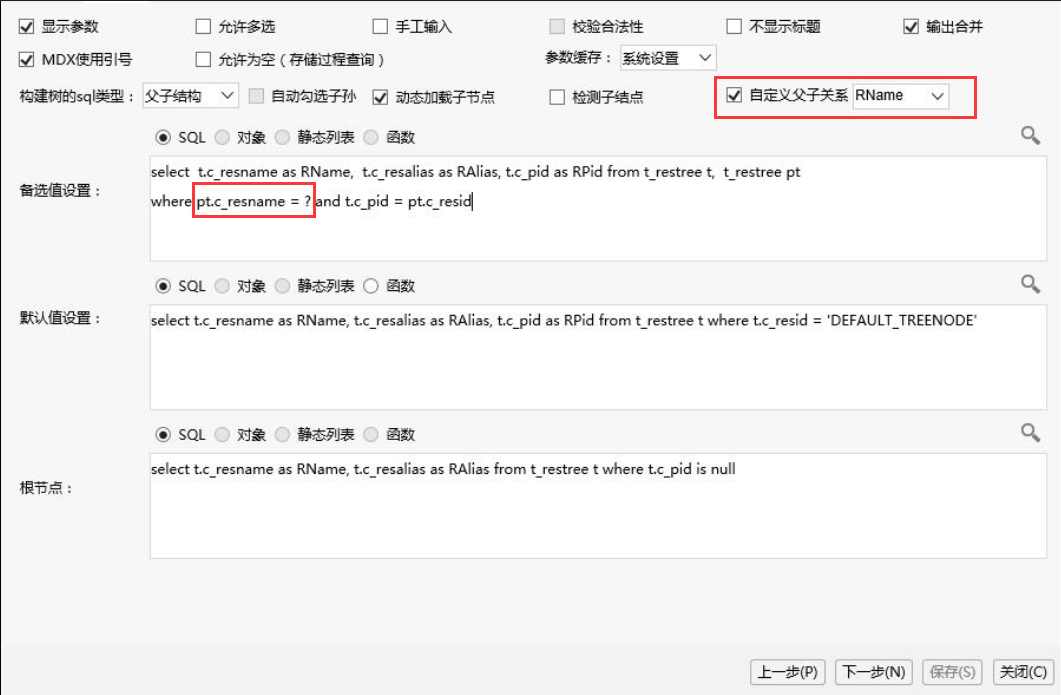Open the RName dropdown list
Screen dimensions: 1061x695
(x=901, y=96)
